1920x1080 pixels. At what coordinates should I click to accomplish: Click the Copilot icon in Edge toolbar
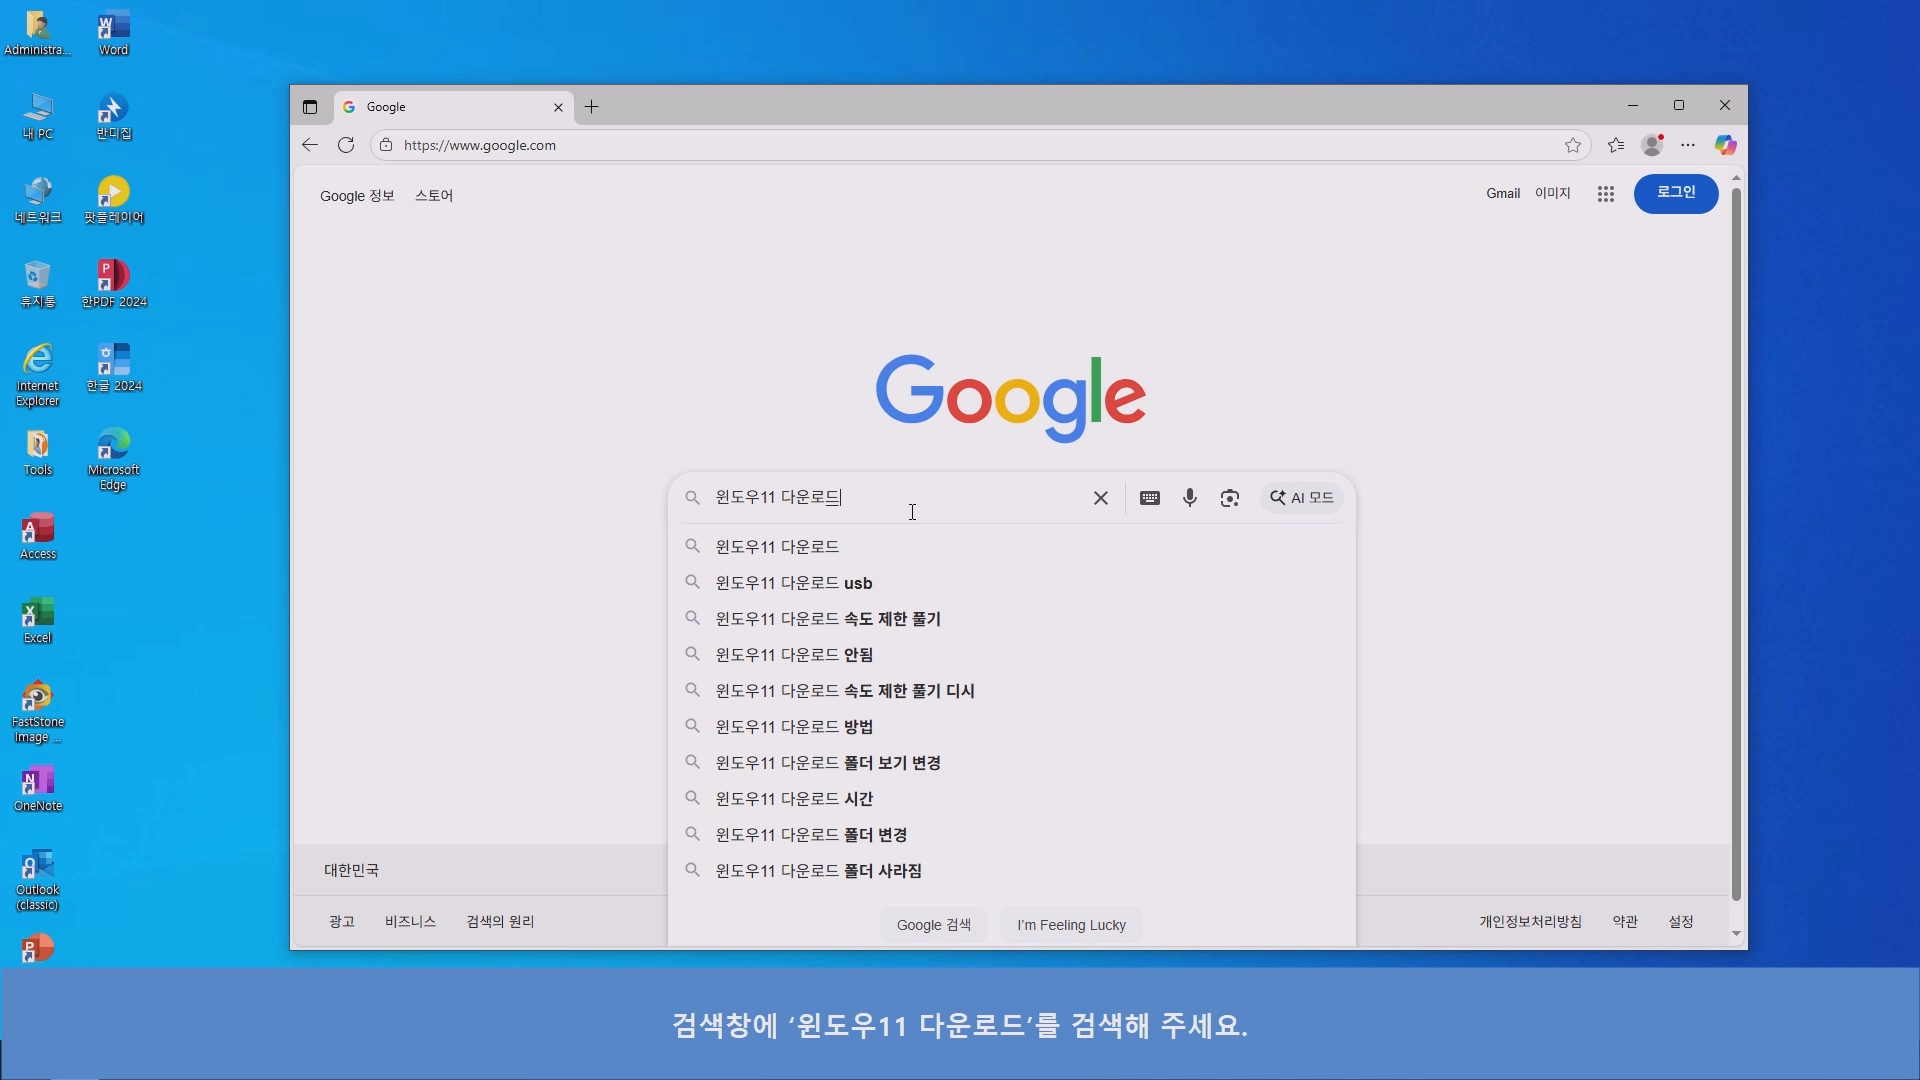pyautogui.click(x=1725, y=145)
